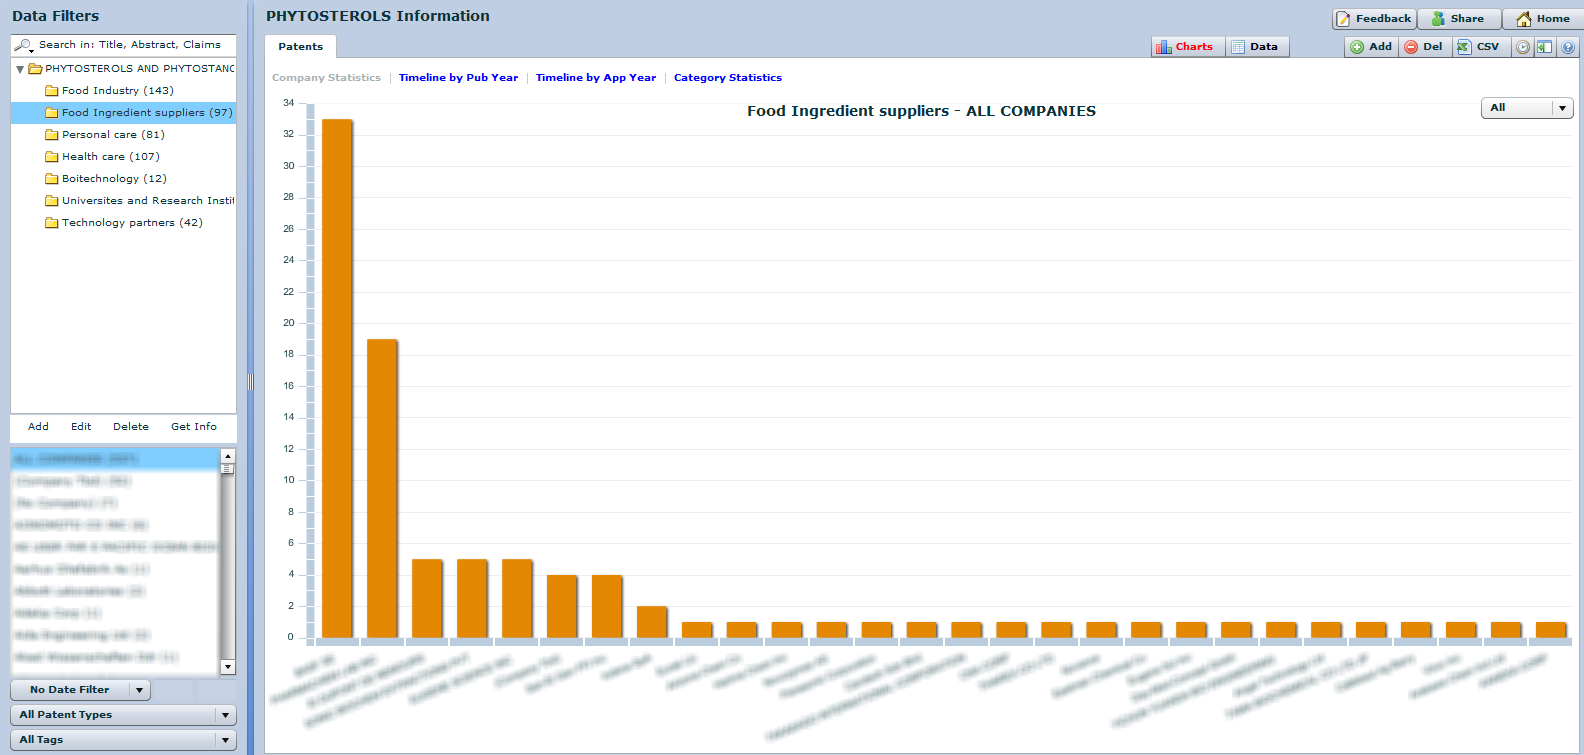The image size is (1584, 755).
Task: Go to Home via house icon
Action: [1543, 19]
